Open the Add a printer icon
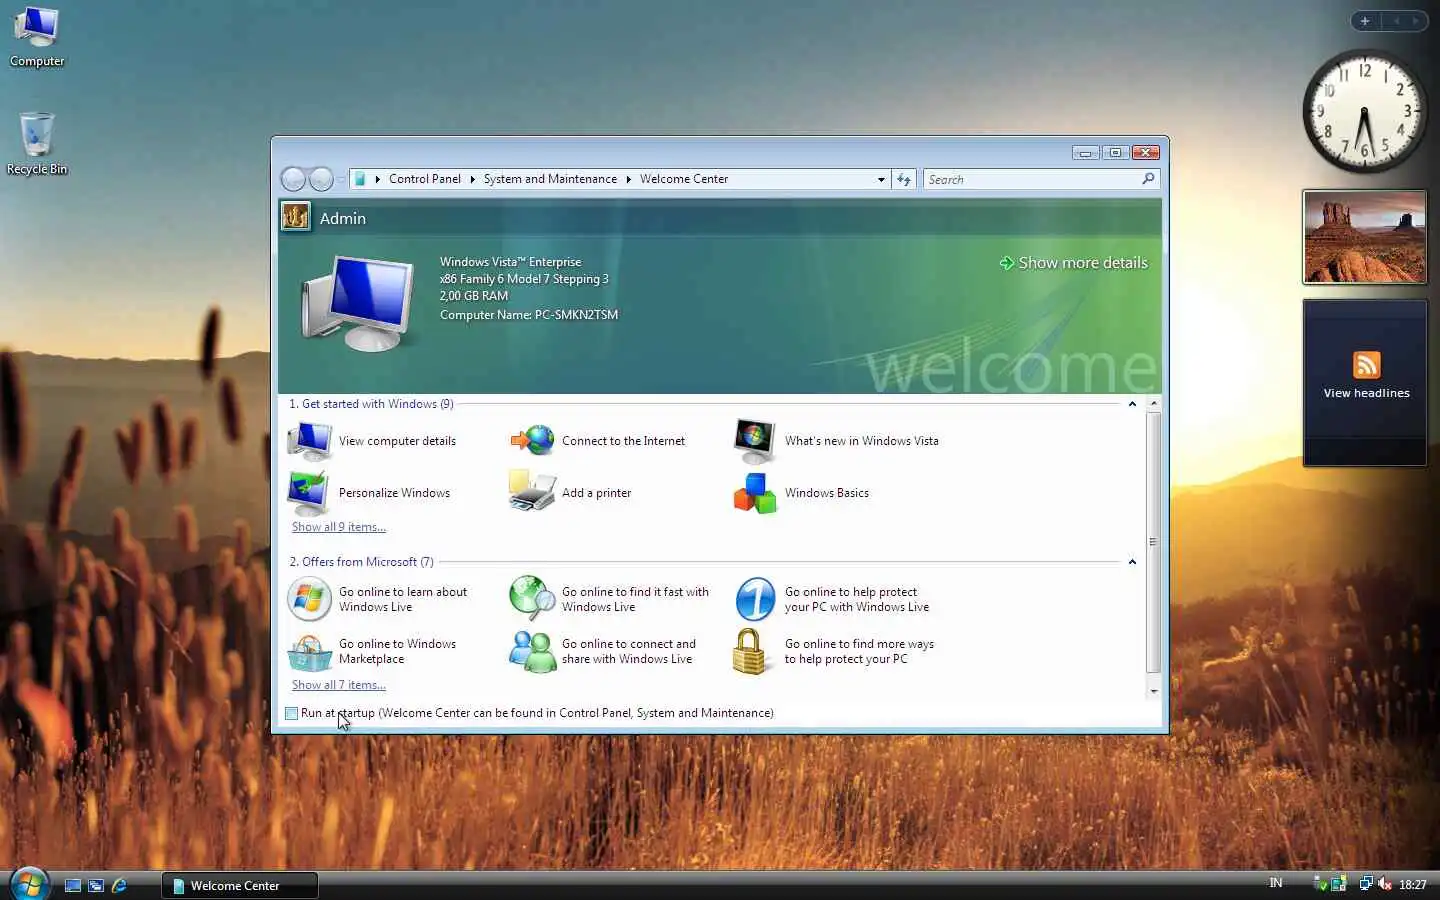 (532, 491)
